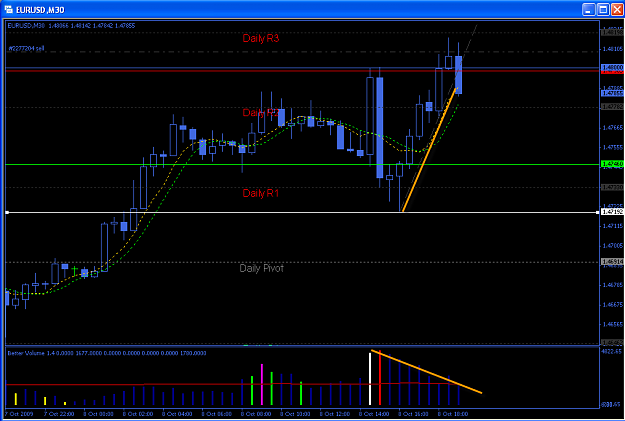Click the EURUSD,M30 OHLC header text in chart
The image size is (625, 421).
click(71, 26)
